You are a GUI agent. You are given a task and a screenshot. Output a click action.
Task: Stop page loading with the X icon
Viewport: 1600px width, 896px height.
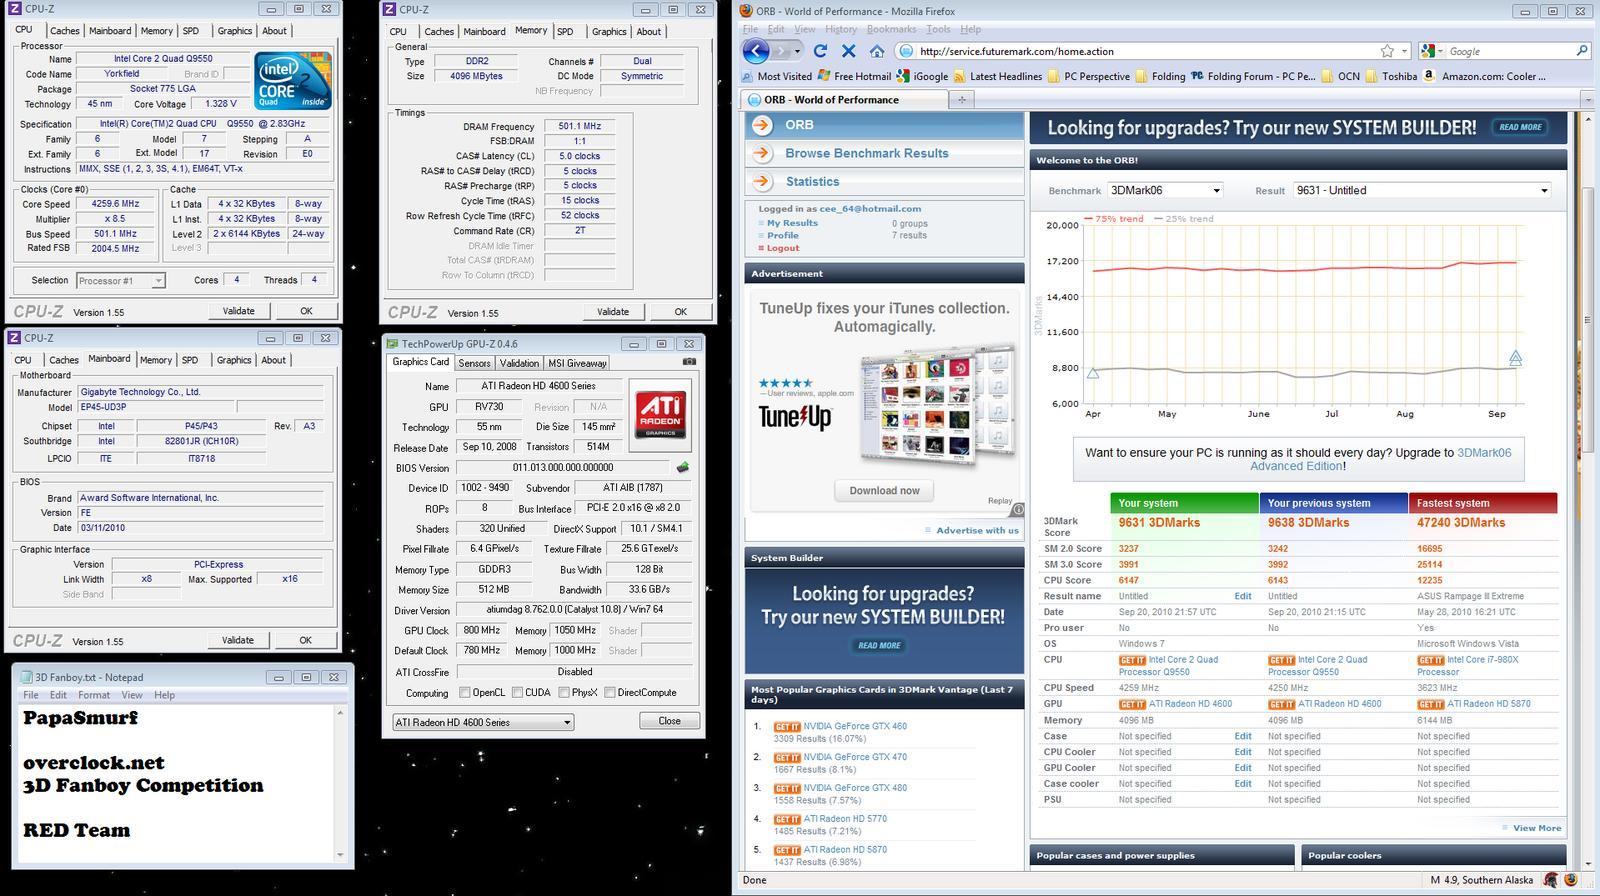[849, 51]
